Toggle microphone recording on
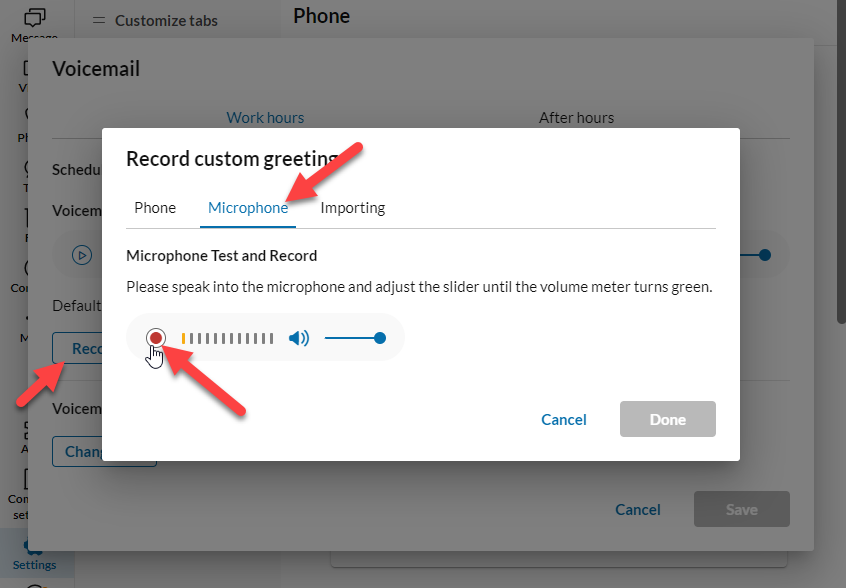Image resolution: width=846 pixels, height=588 pixels. (156, 338)
